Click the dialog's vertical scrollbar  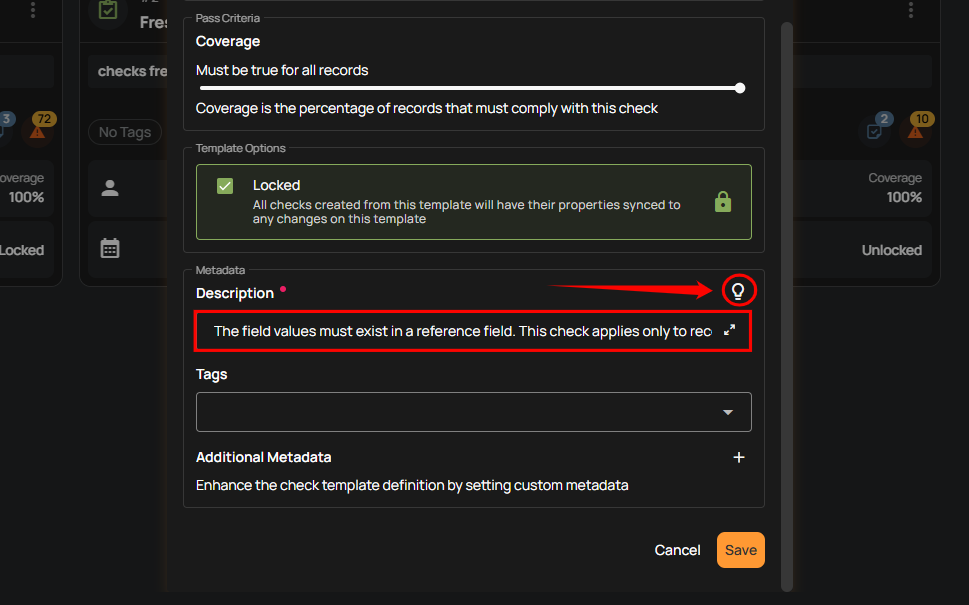pyautogui.click(x=787, y=300)
